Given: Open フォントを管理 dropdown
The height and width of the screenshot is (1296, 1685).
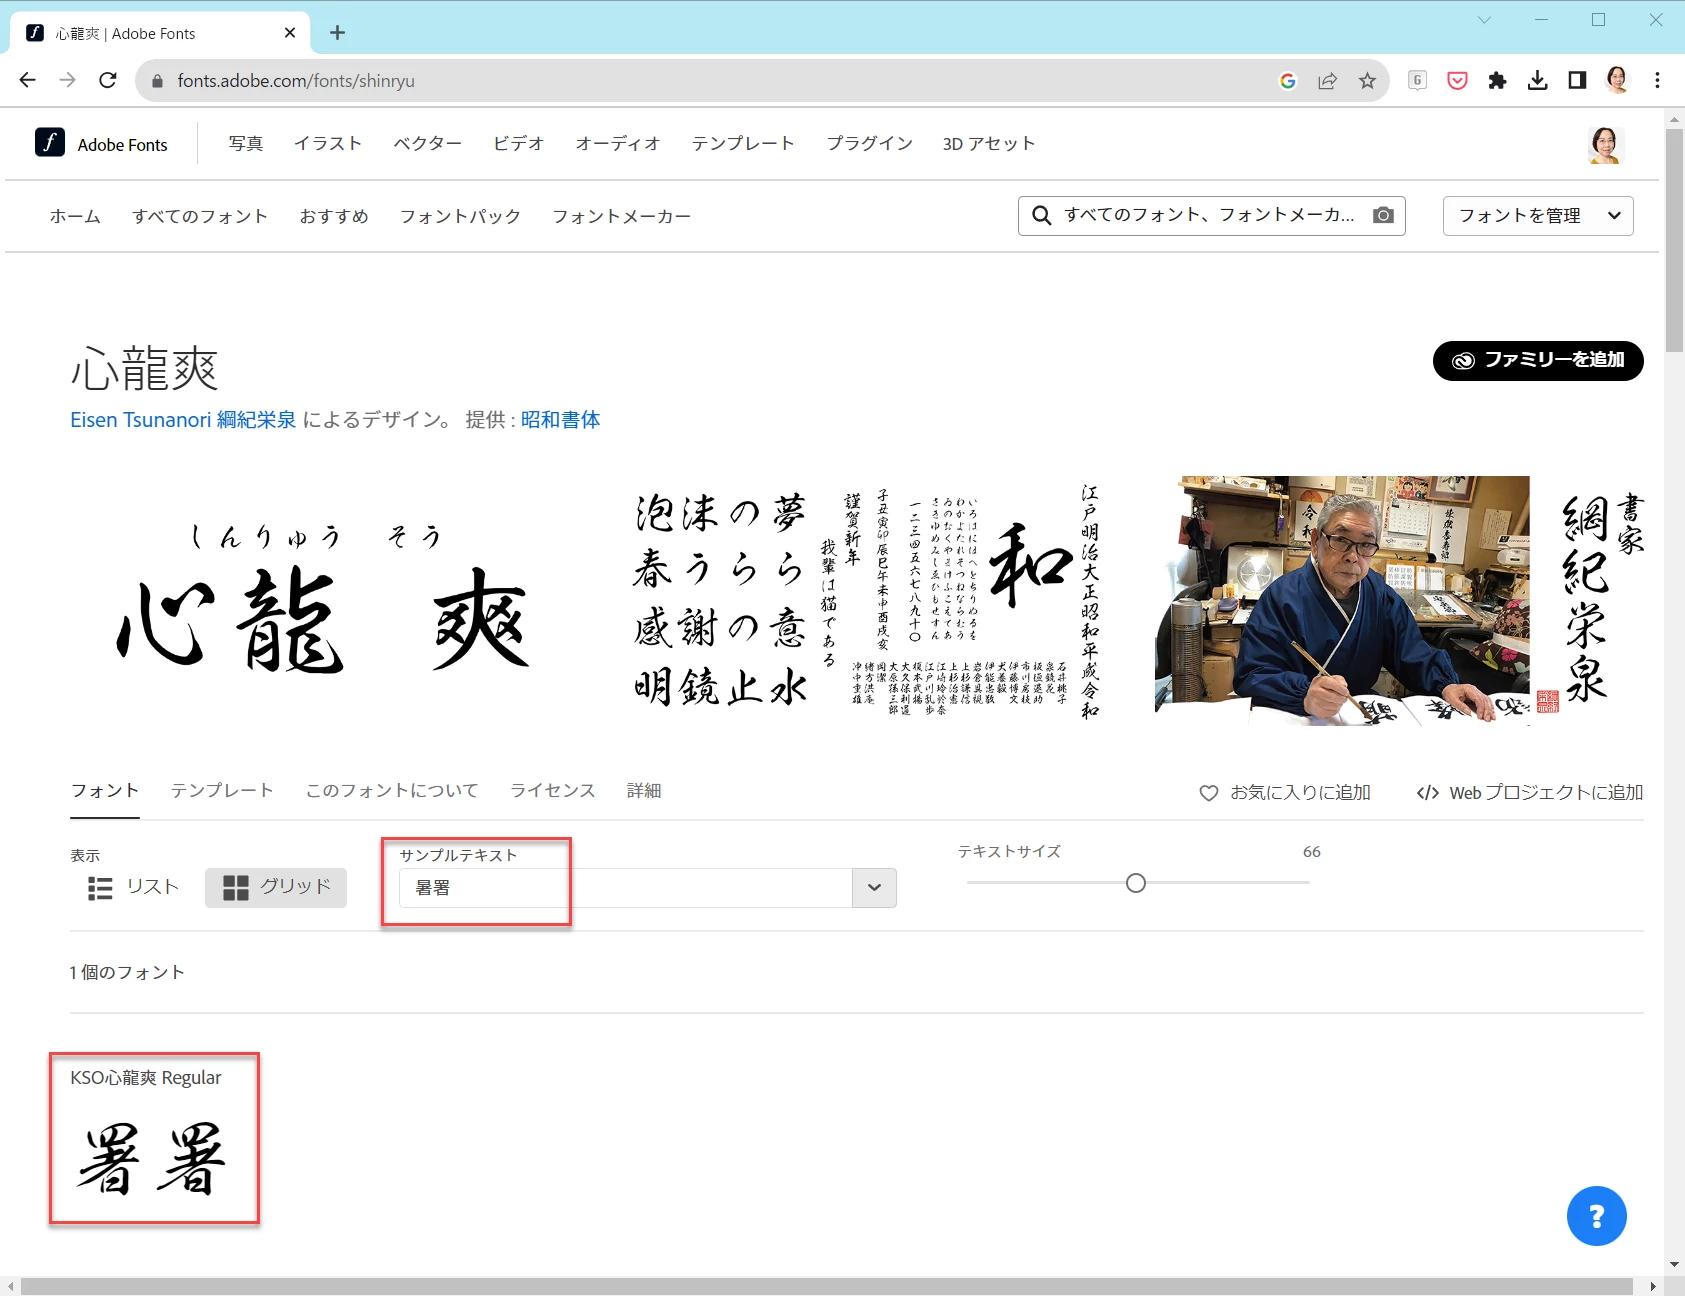Looking at the screenshot, I should click(x=1538, y=216).
